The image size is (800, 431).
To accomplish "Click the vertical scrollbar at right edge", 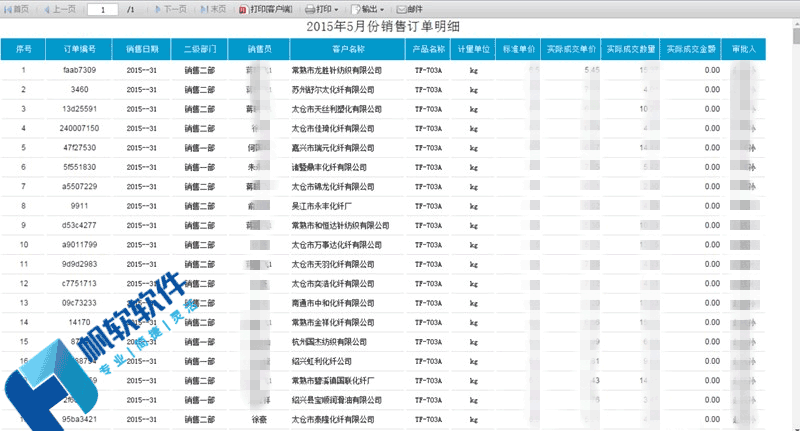I will (x=796, y=224).
